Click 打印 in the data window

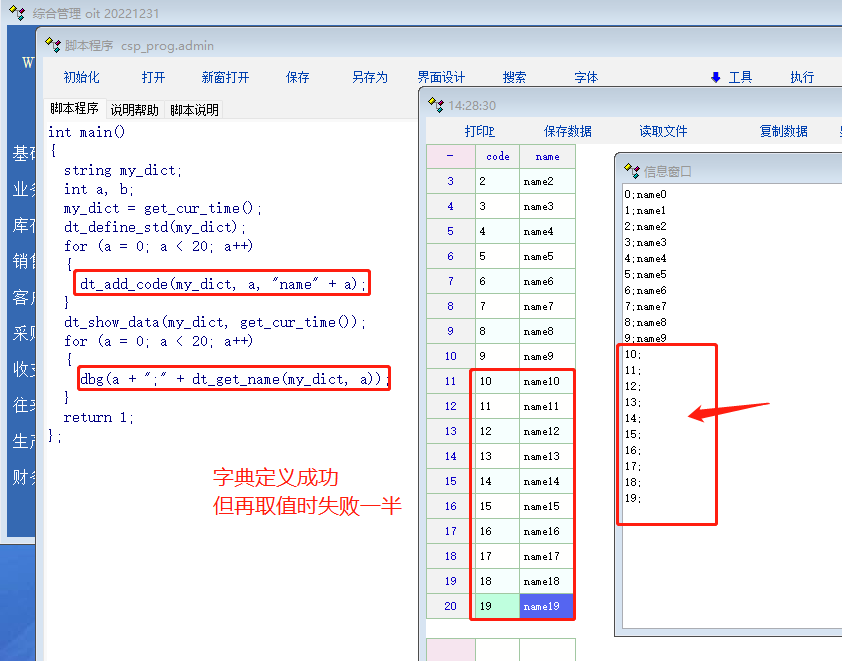(x=479, y=131)
